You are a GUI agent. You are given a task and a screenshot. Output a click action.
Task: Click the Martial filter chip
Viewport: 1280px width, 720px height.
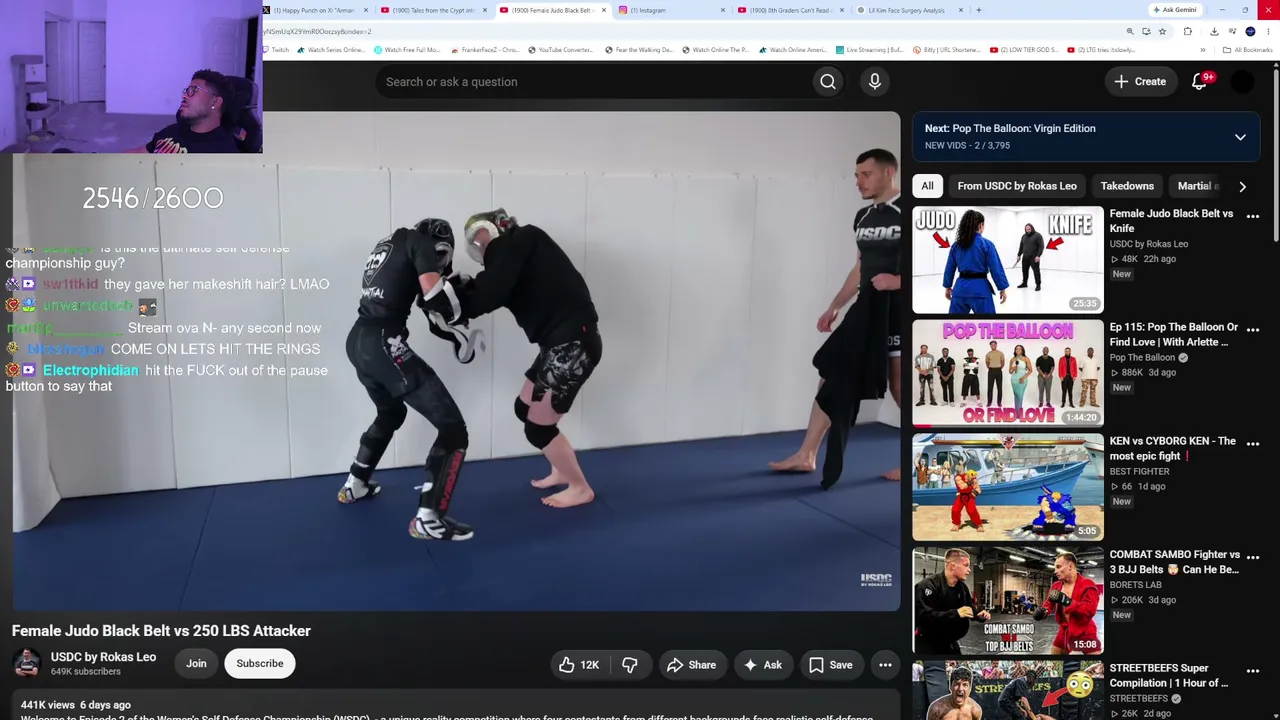[1196, 186]
